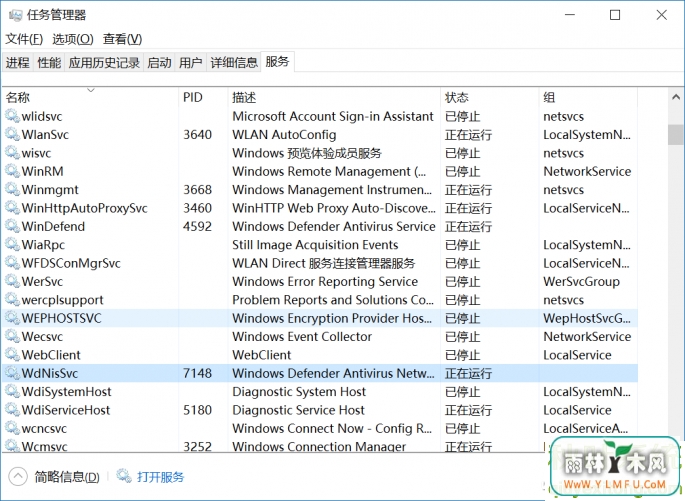The height and width of the screenshot is (501, 685).
Task: Switch to the 用户 tab
Action: 190,63
